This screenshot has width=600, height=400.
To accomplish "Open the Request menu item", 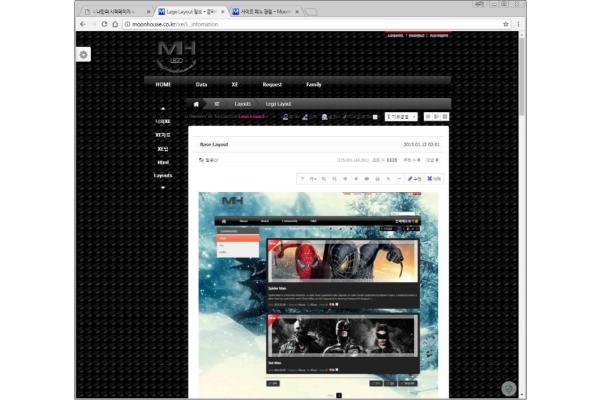I will 272,84.
